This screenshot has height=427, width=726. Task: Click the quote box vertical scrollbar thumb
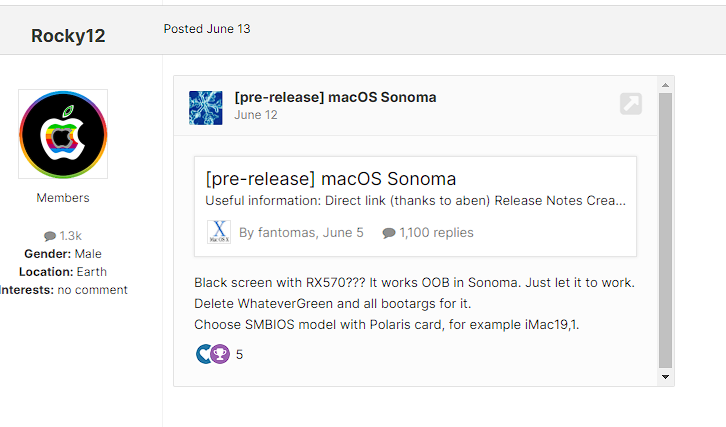tap(666, 230)
